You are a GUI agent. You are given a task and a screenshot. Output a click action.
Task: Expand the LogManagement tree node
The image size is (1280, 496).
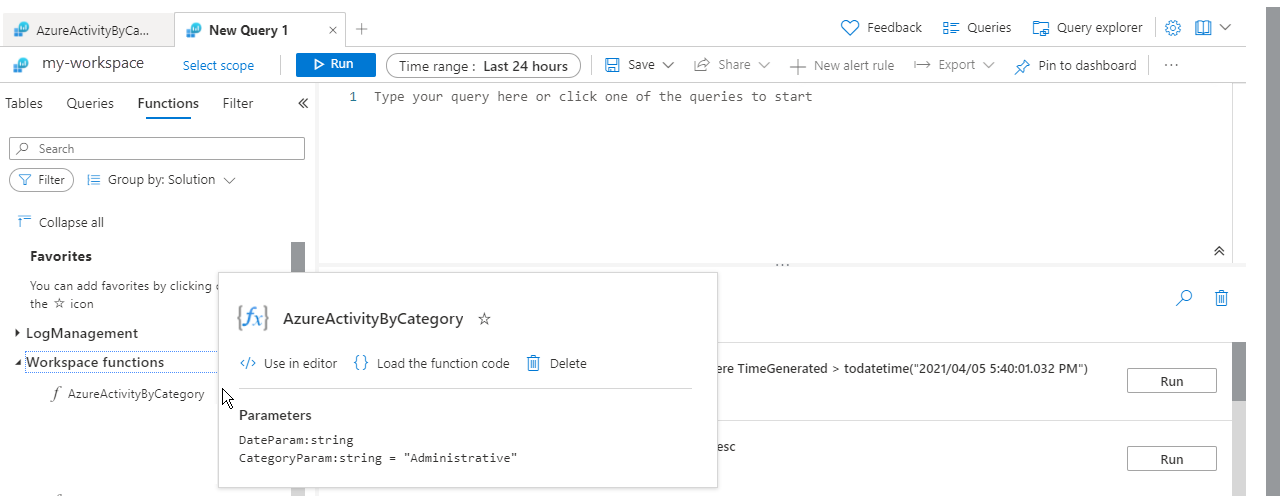18,333
